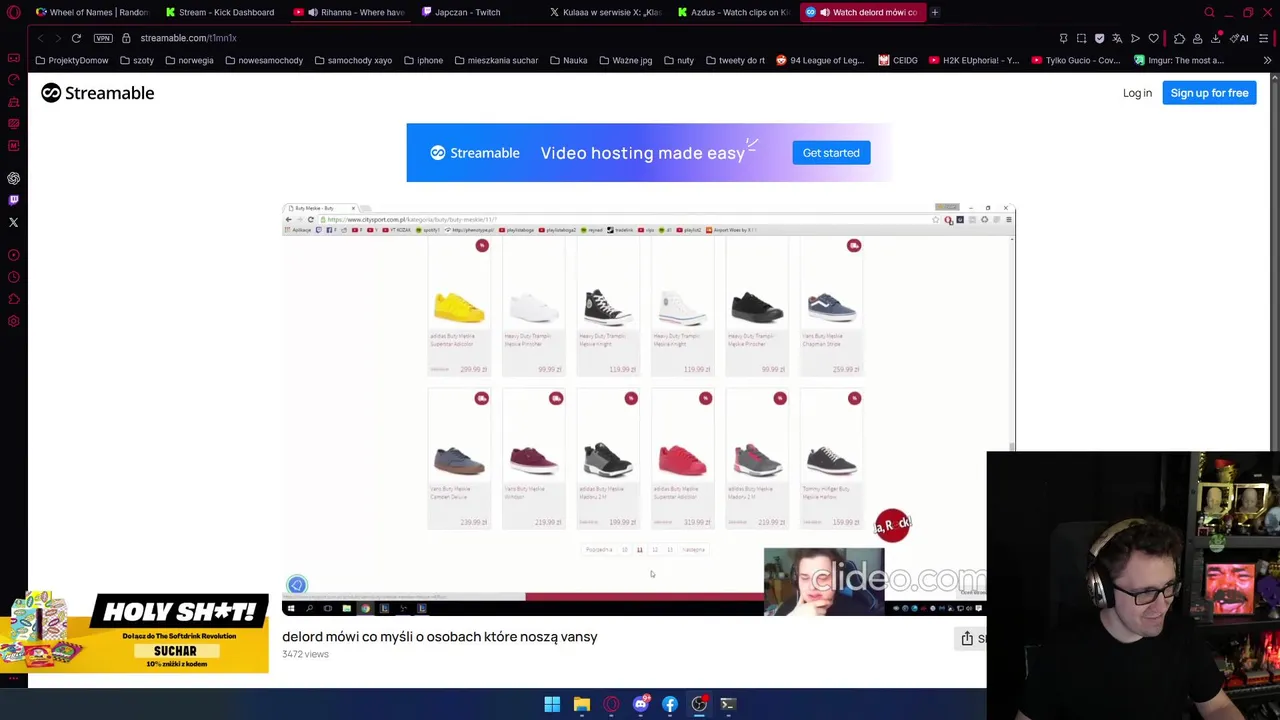Open Windows Start menu
The width and height of the screenshot is (1280, 720).
(552, 704)
